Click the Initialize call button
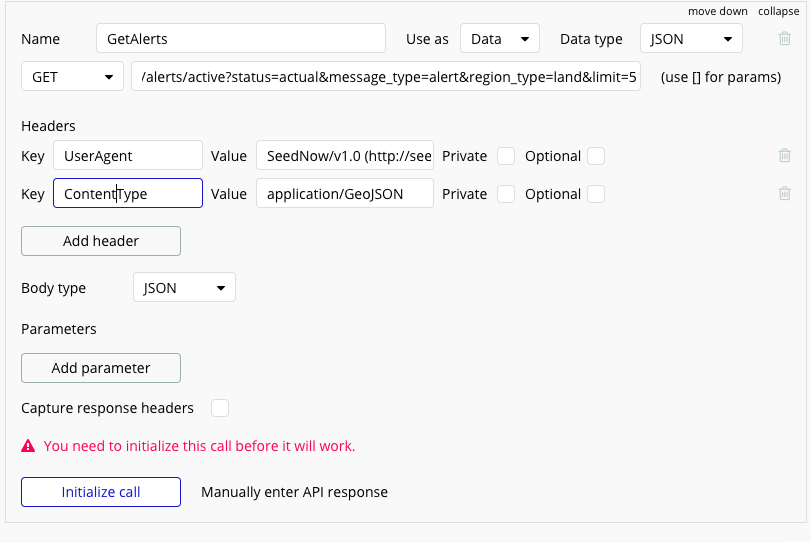811x542 pixels. pyautogui.click(x=101, y=492)
